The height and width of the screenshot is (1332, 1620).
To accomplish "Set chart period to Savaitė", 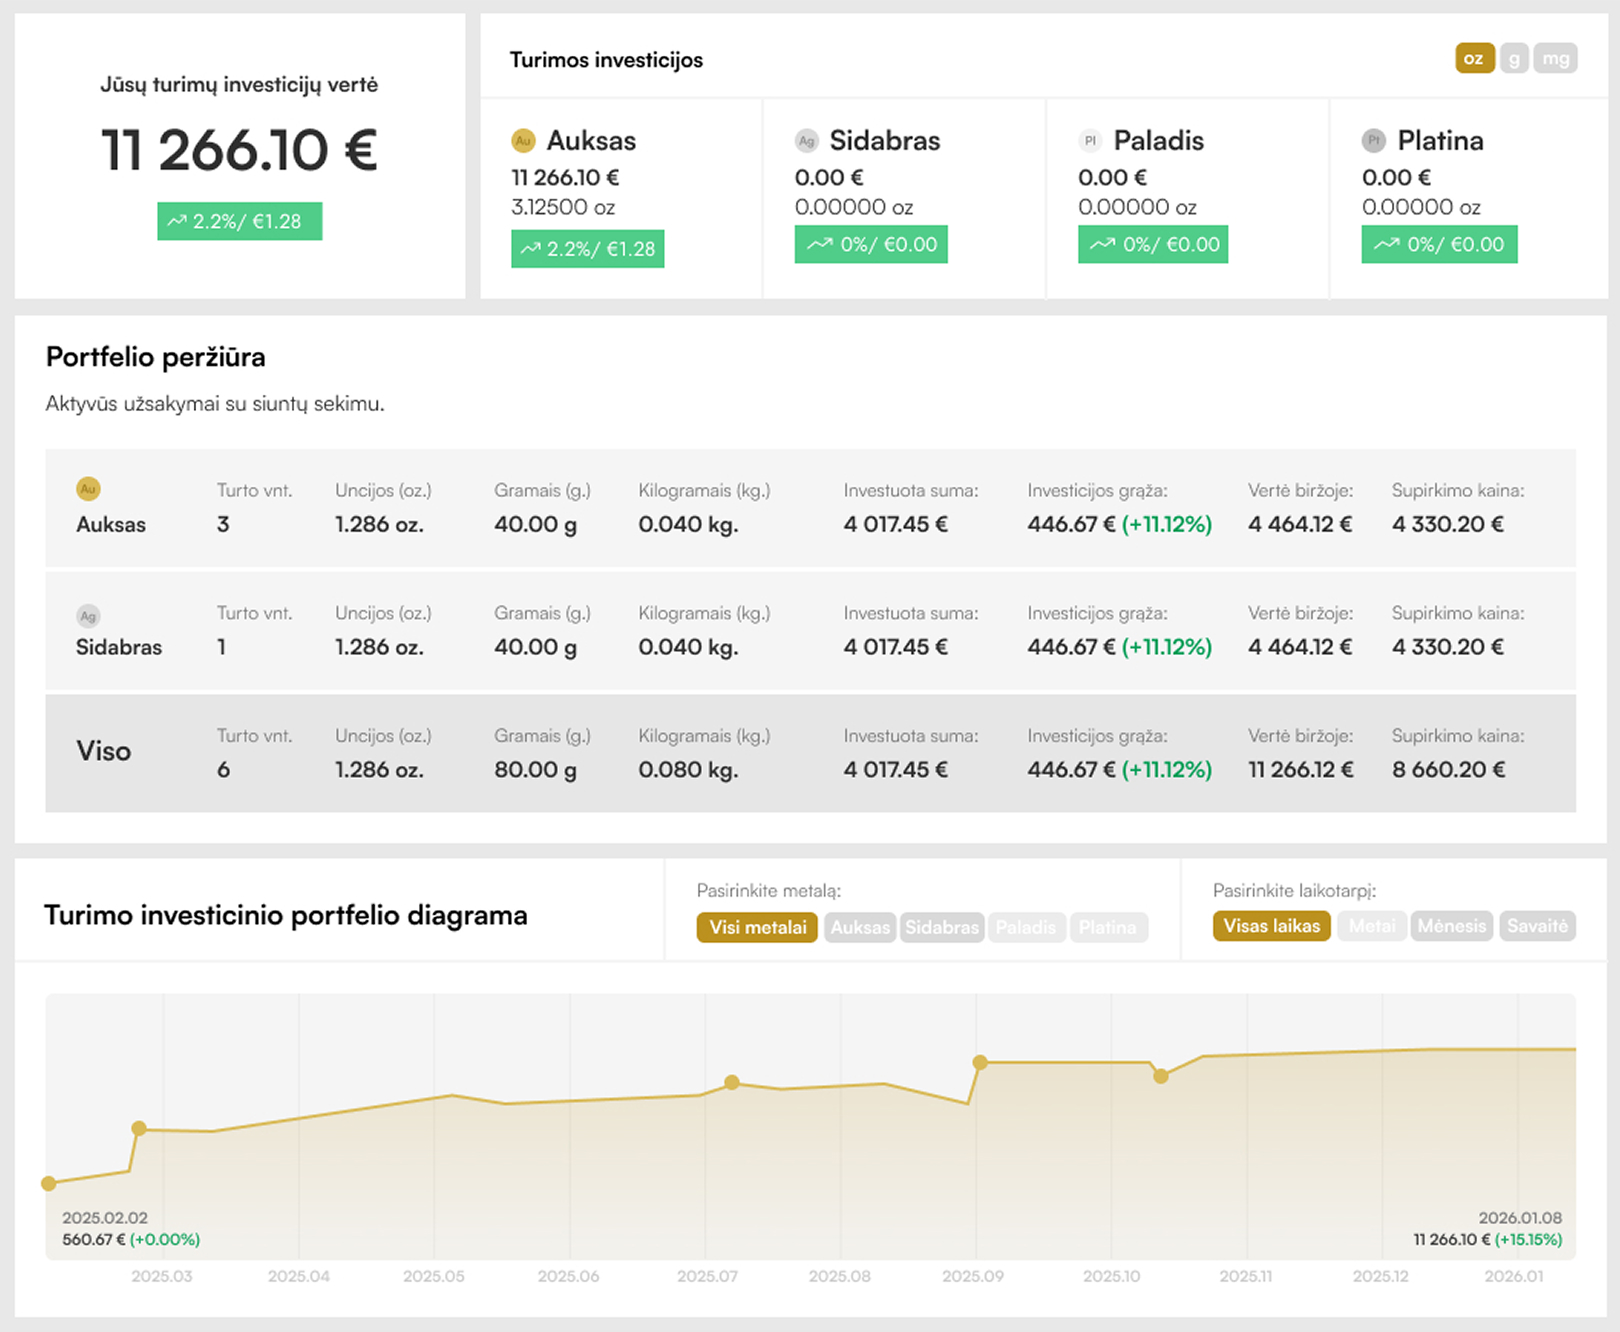I will [1537, 926].
